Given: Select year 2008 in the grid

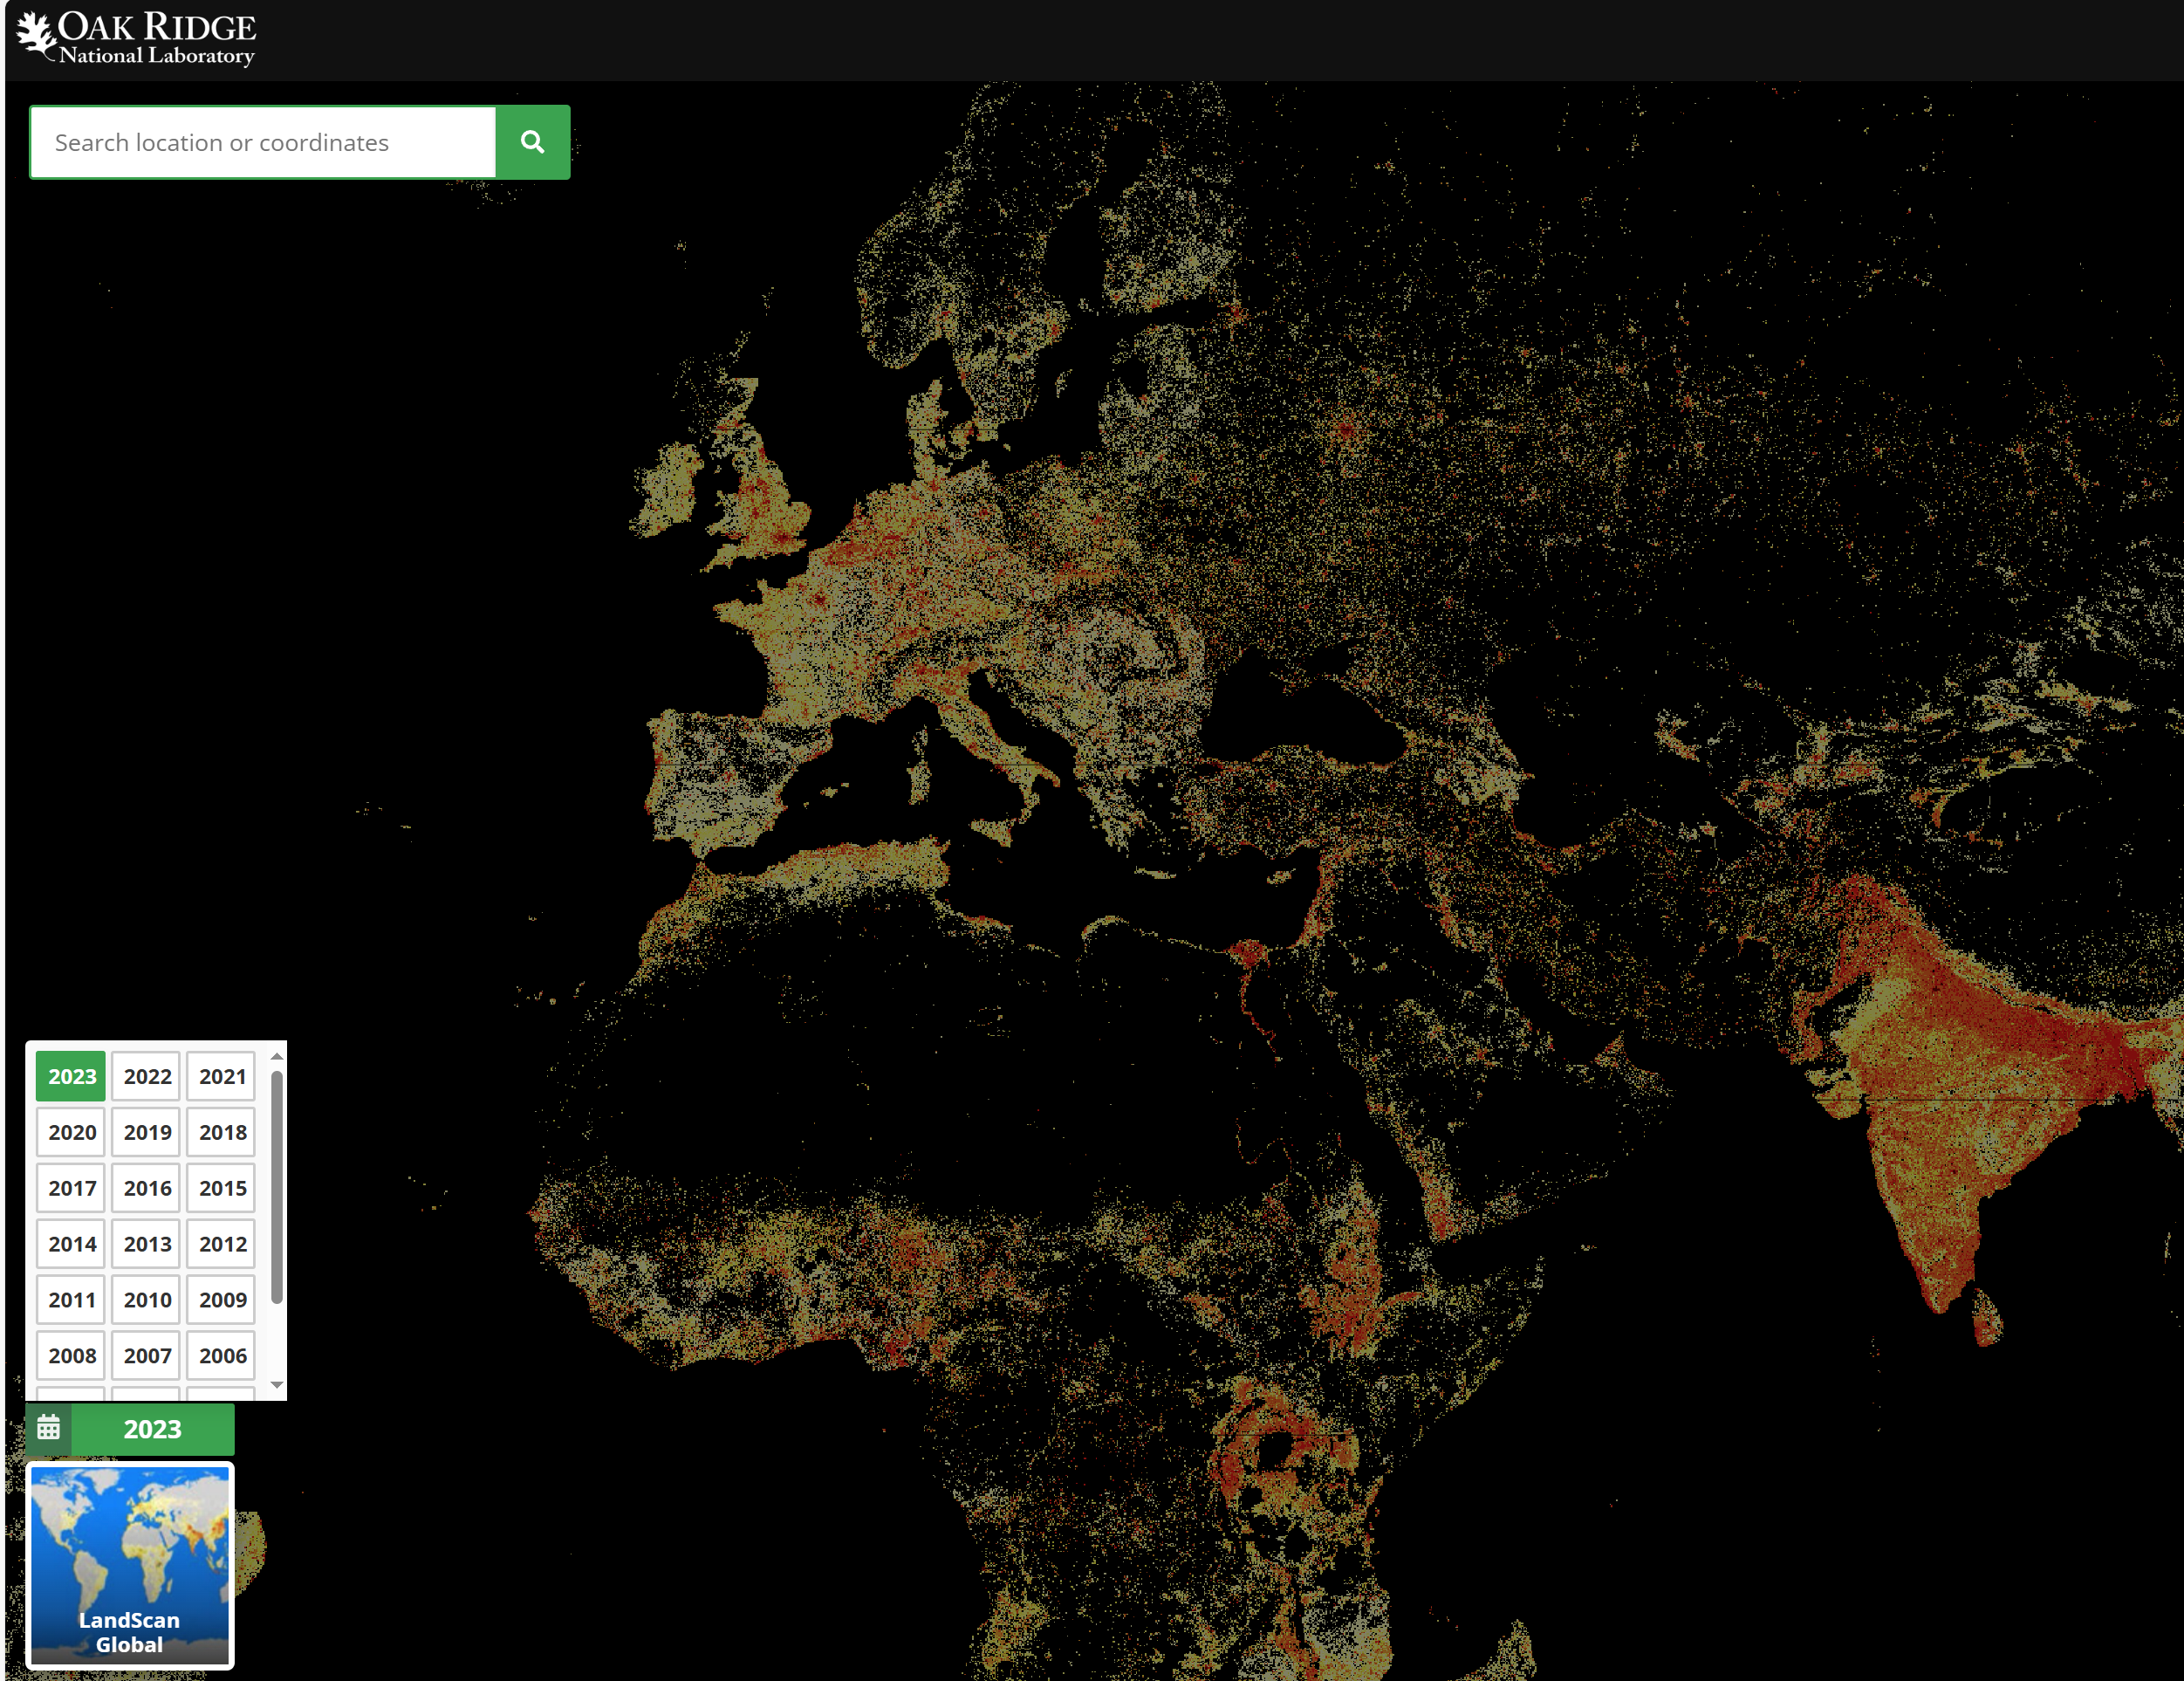Looking at the screenshot, I should coord(72,1356).
